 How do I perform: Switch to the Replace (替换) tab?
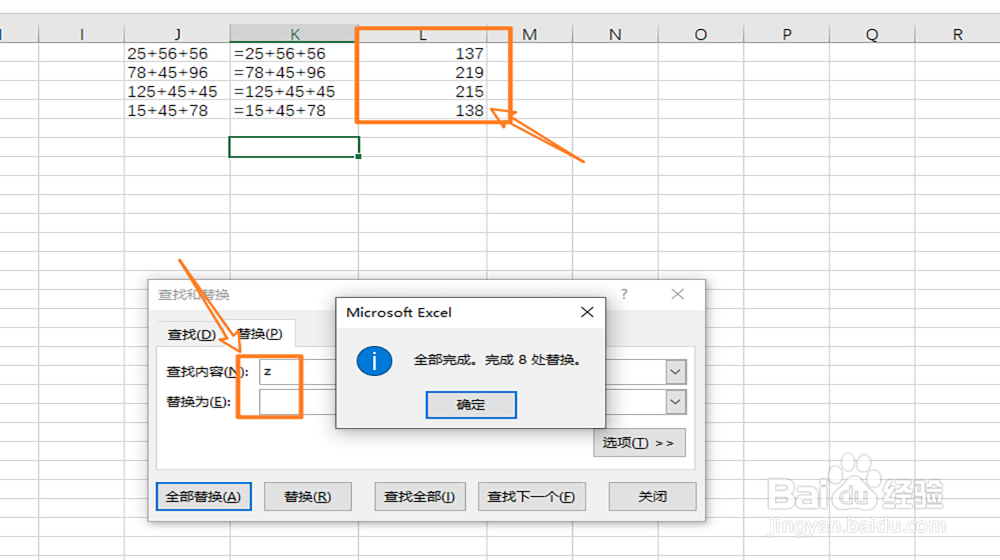(x=260, y=334)
